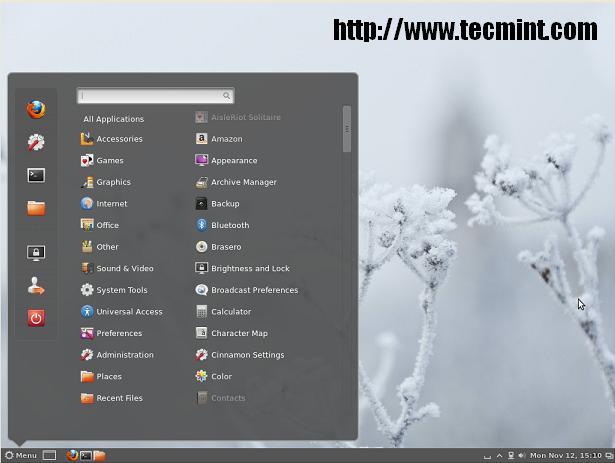This screenshot has height=463, width=615.
Task: Click the Lock Screen icon in sidebar
Action: (x=36, y=253)
